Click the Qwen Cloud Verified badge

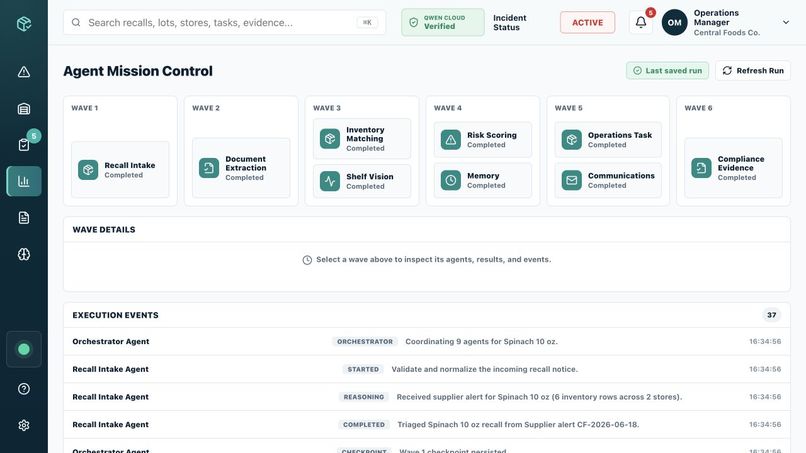[443, 22]
